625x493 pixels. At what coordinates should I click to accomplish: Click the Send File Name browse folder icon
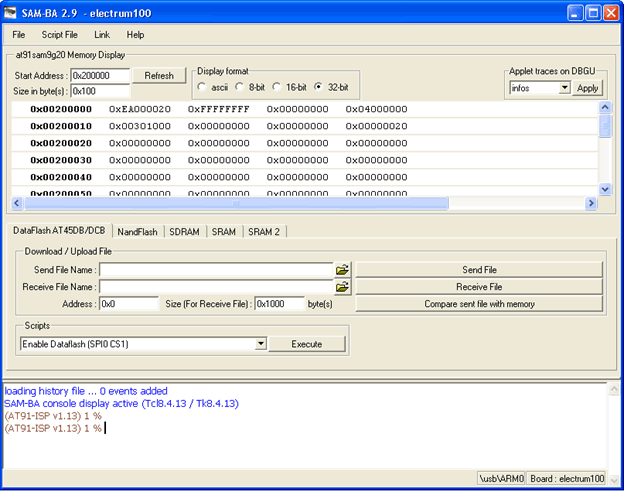(x=343, y=270)
